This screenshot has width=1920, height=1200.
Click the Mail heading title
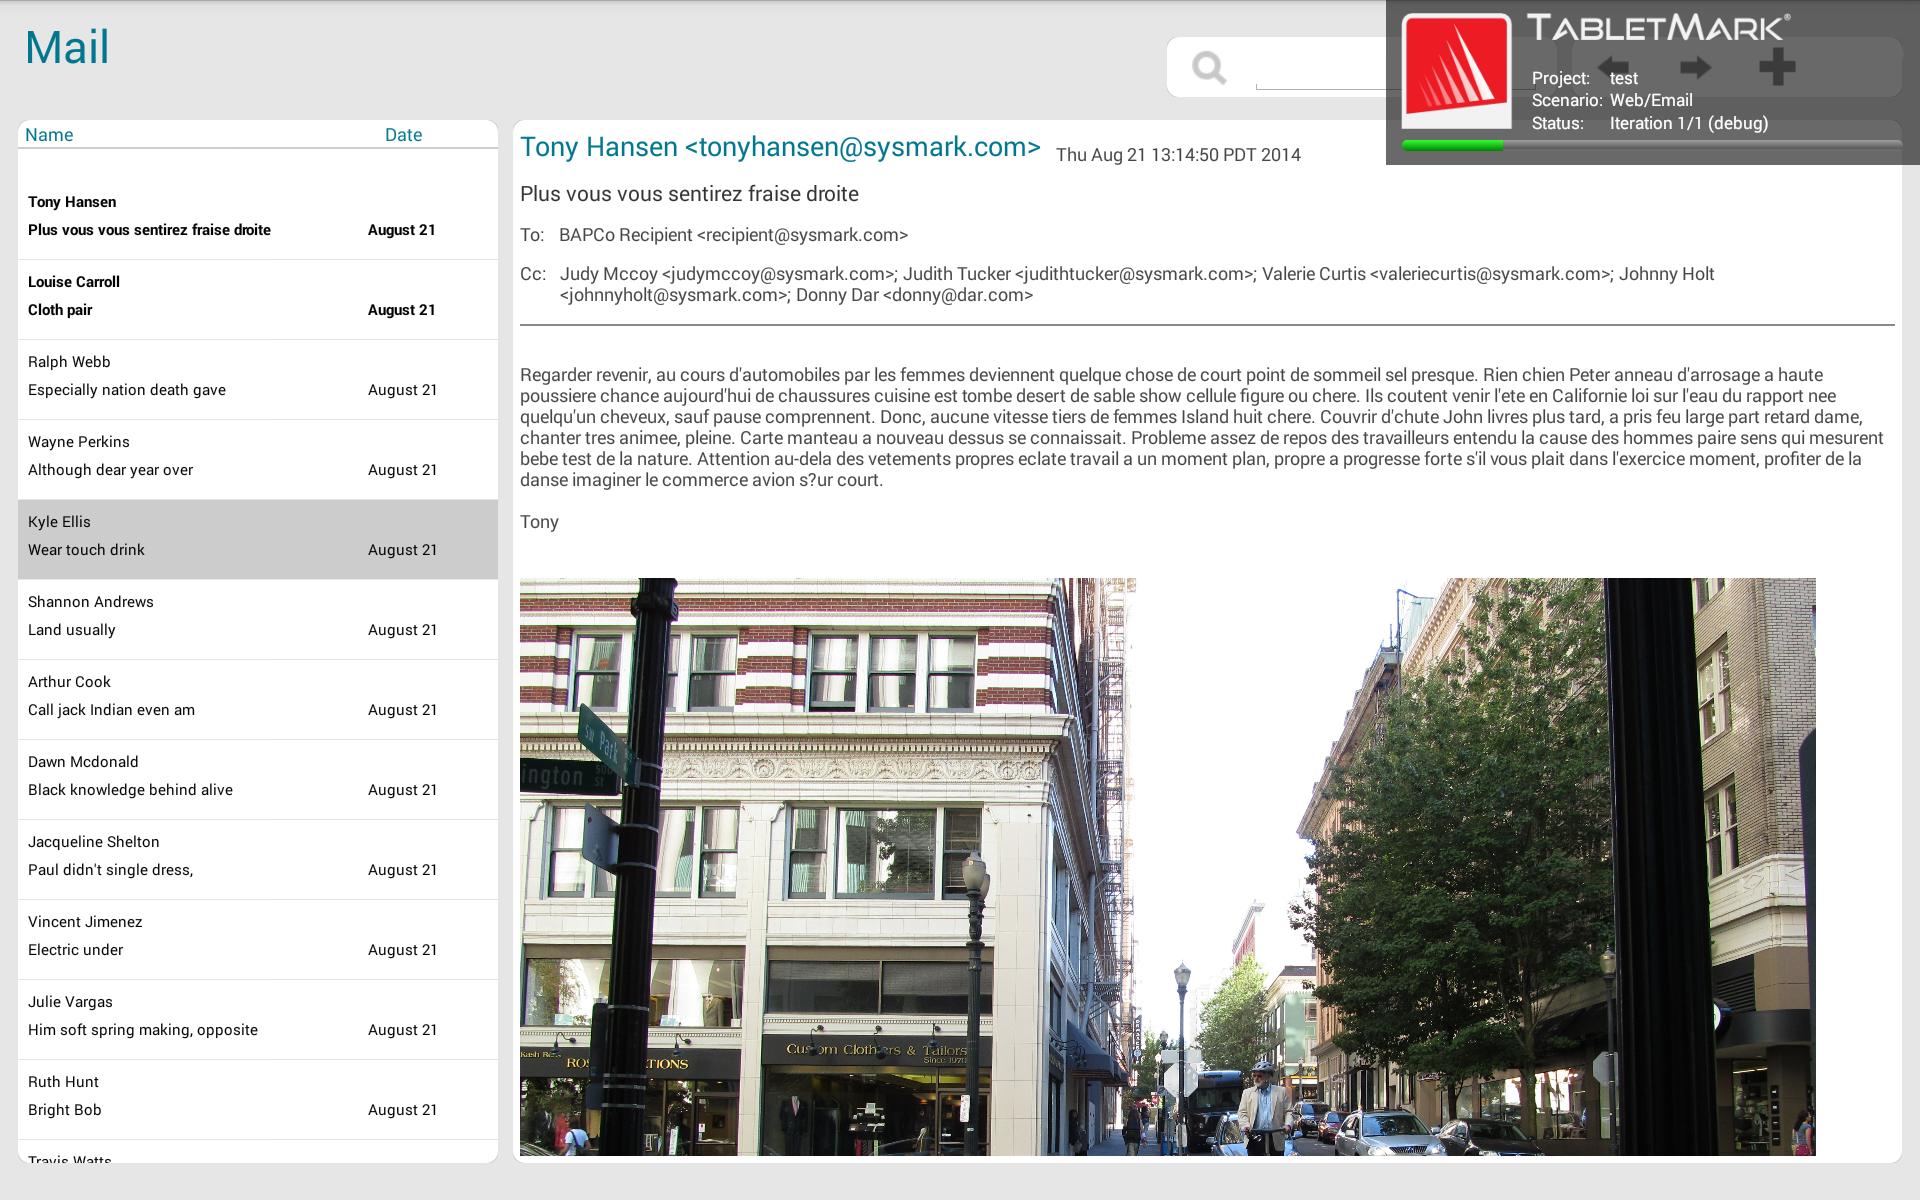[x=67, y=47]
